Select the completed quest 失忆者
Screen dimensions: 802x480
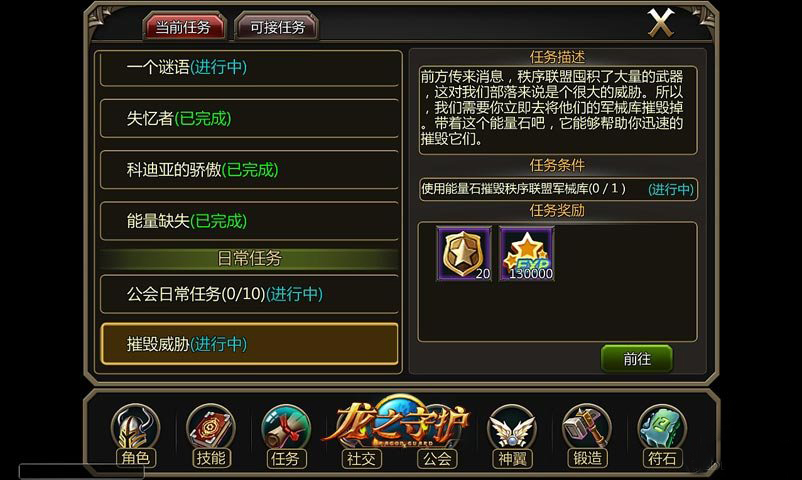click(x=250, y=119)
